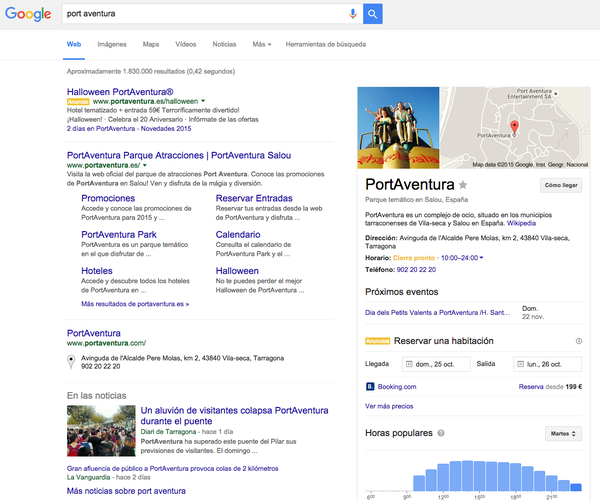Switch to Imágenes tab
Screen dimensions: 600x502
[112, 44]
